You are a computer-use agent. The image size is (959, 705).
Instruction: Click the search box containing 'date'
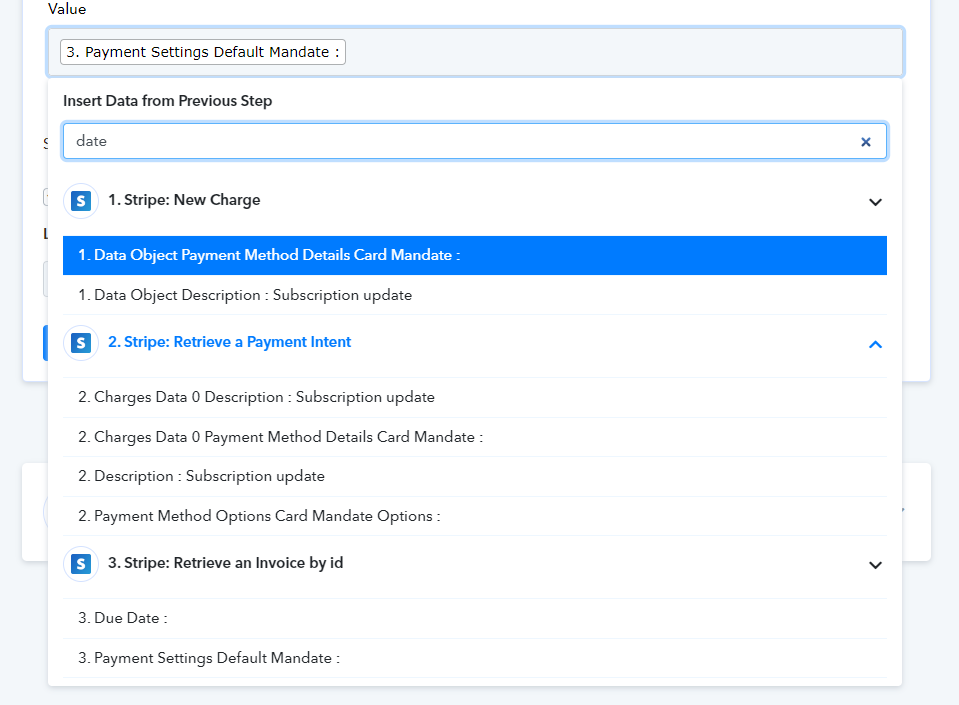click(475, 141)
